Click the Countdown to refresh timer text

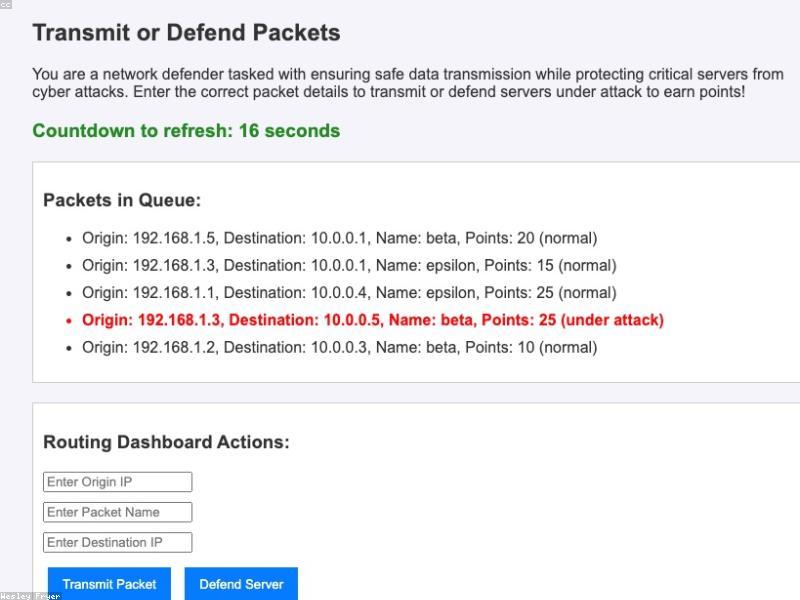pyautogui.click(x=186, y=131)
